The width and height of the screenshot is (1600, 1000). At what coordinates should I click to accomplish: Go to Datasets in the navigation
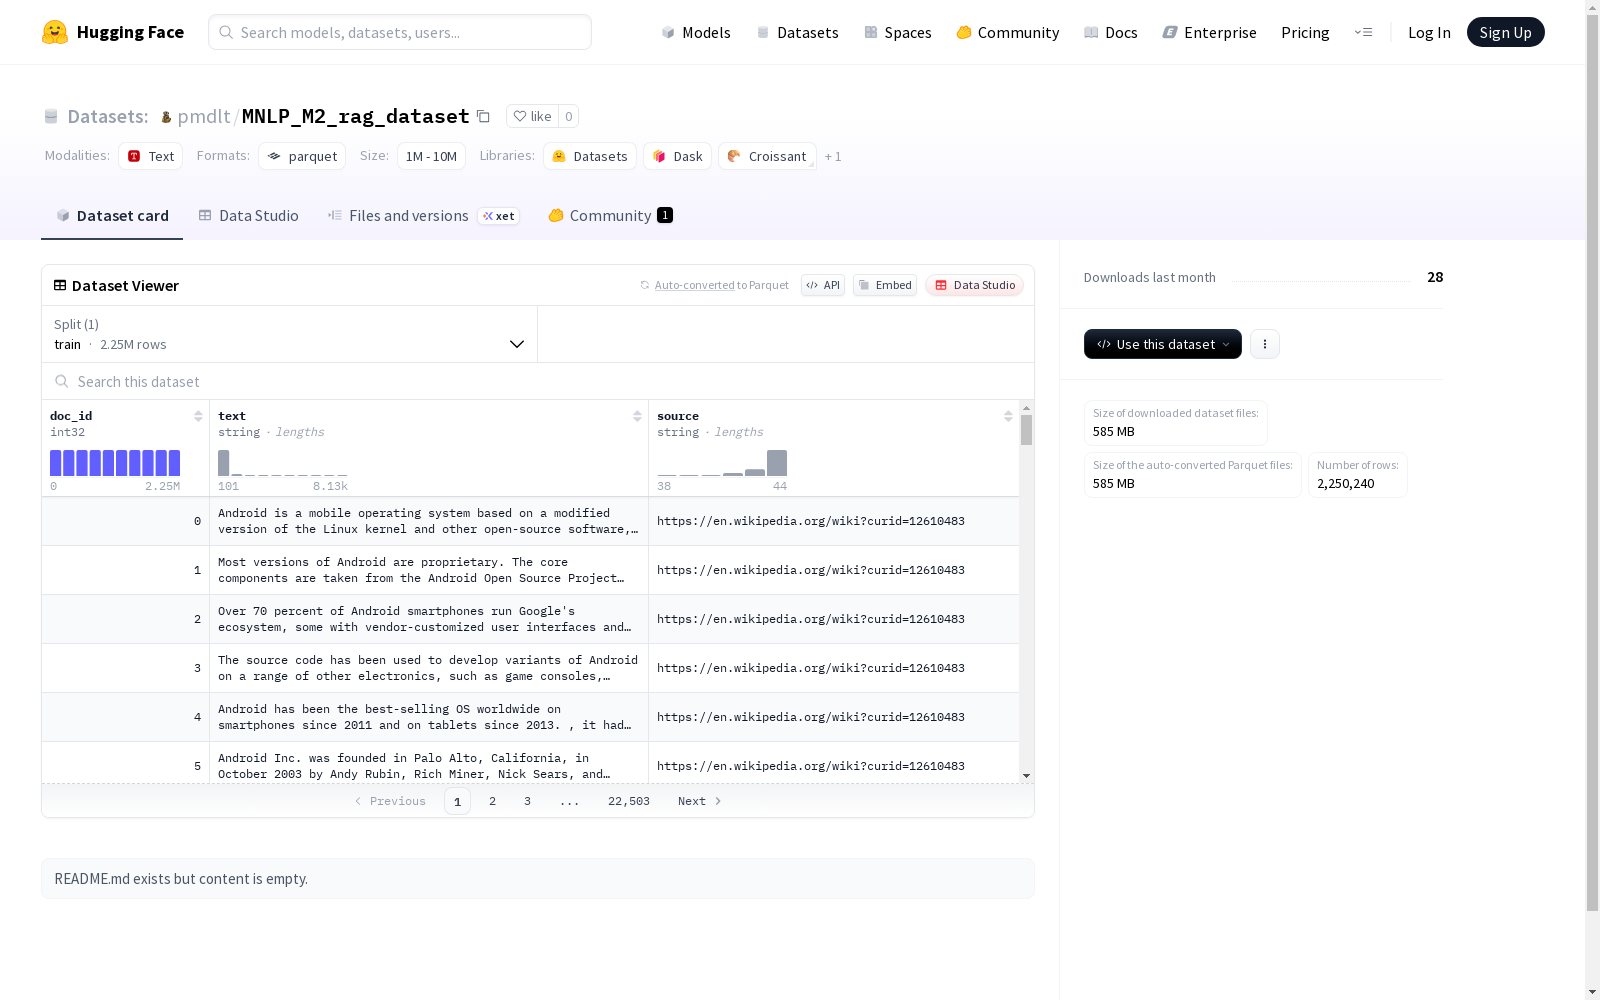pyautogui.click(x=797, y=32)
